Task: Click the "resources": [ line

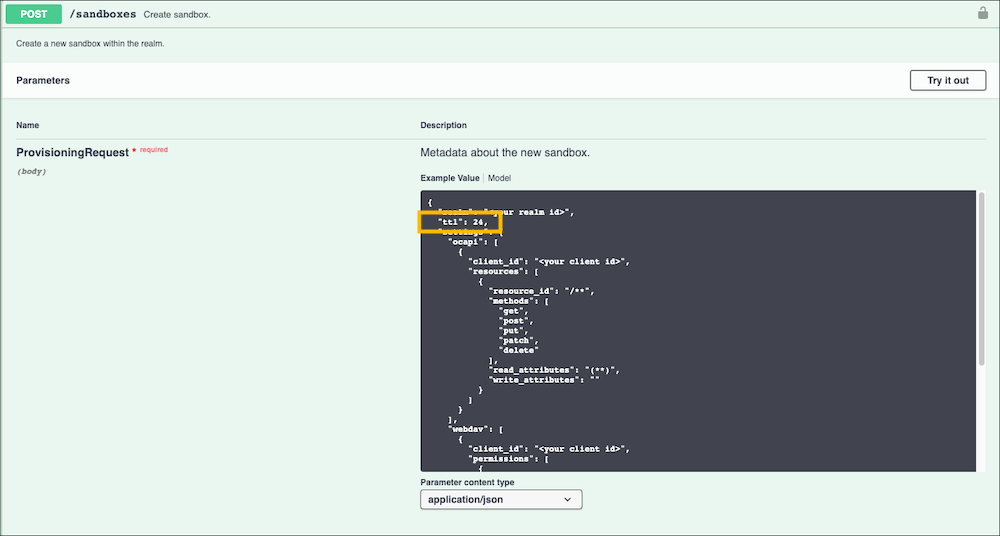Action: point(504,271)
